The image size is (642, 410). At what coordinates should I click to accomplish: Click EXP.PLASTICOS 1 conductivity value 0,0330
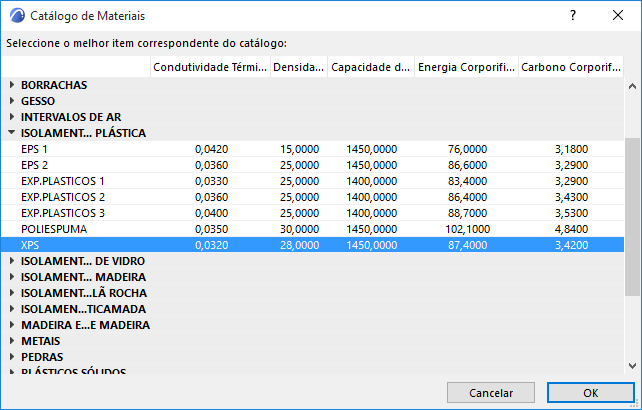click(211, 181)
